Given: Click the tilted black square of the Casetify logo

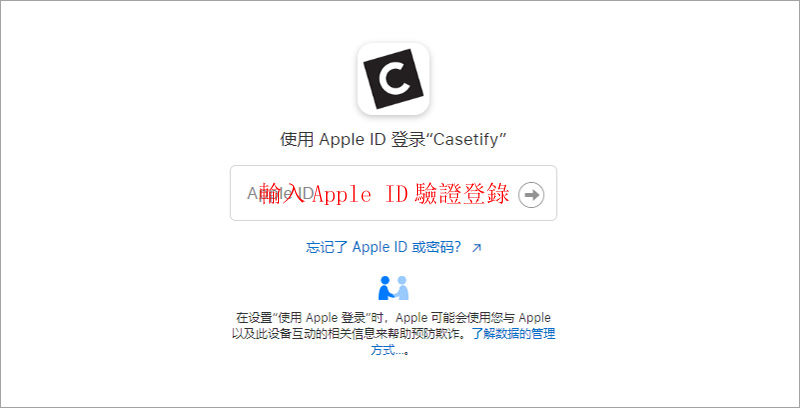Looking at the screenshot, I should tap(393, 79).
